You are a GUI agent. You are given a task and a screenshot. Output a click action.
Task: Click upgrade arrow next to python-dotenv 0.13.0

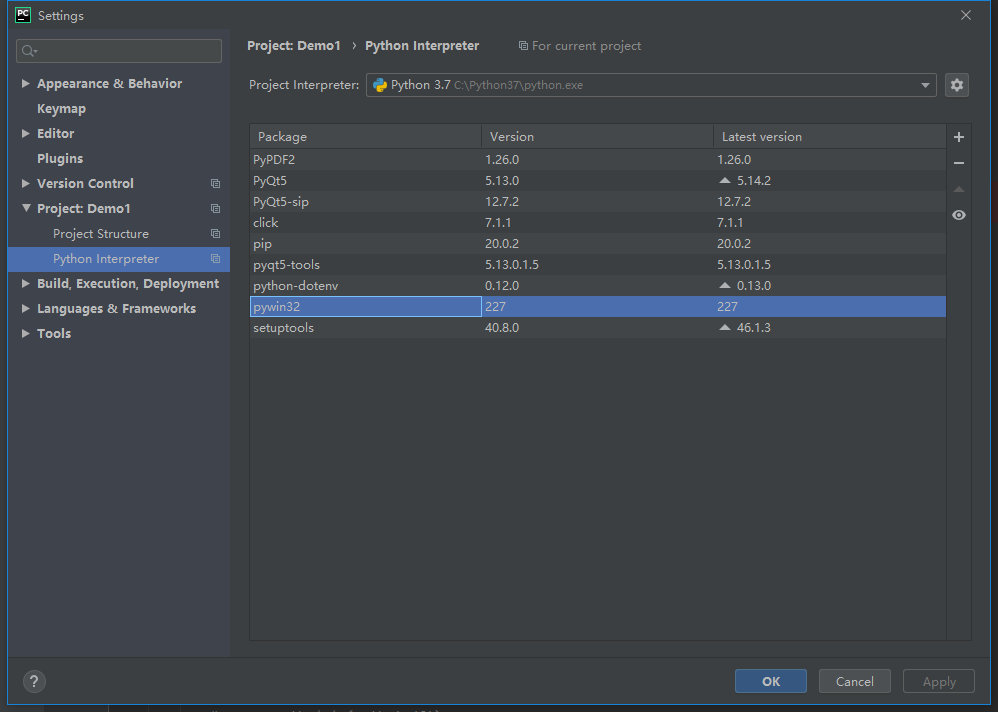click(724, 286)
